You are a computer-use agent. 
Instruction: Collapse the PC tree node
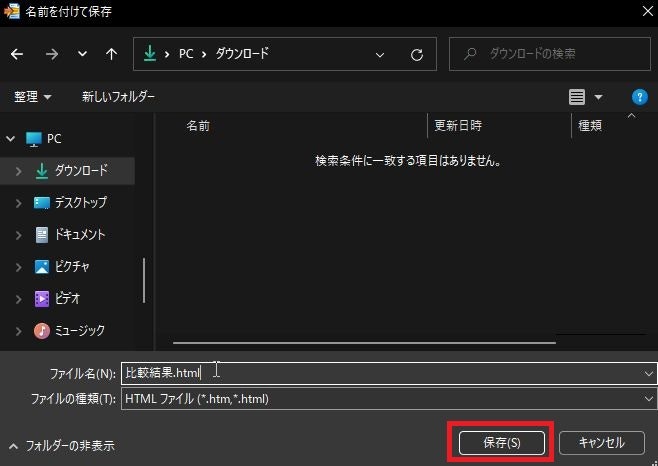tap(10, 139)
